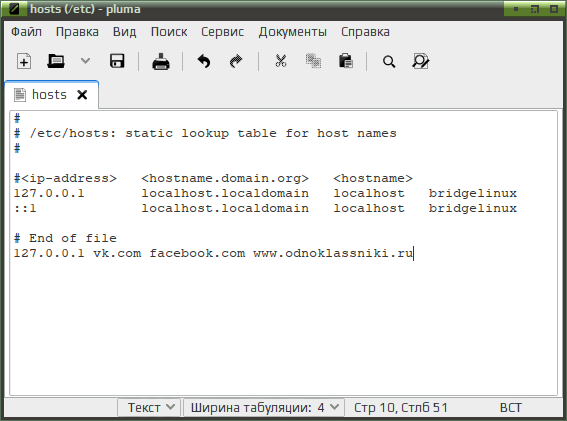
Task: Paste from clipboard using clipboard icon
Action: [x=346, y=61]
